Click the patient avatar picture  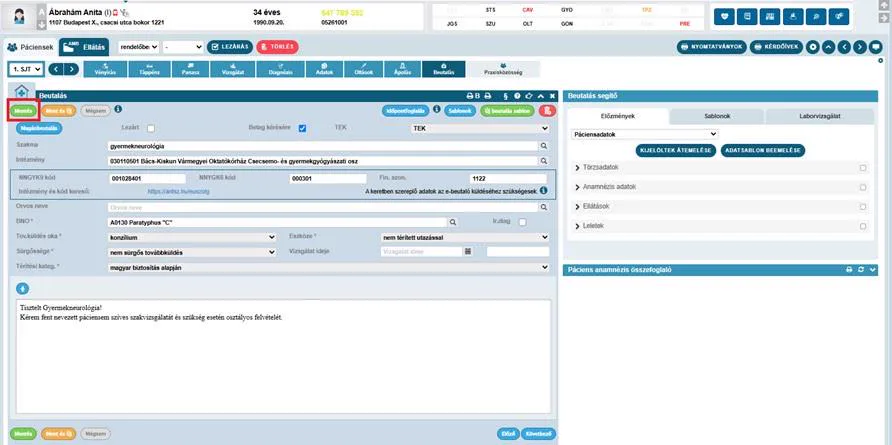pyautogui.click(x=18, y=17)
